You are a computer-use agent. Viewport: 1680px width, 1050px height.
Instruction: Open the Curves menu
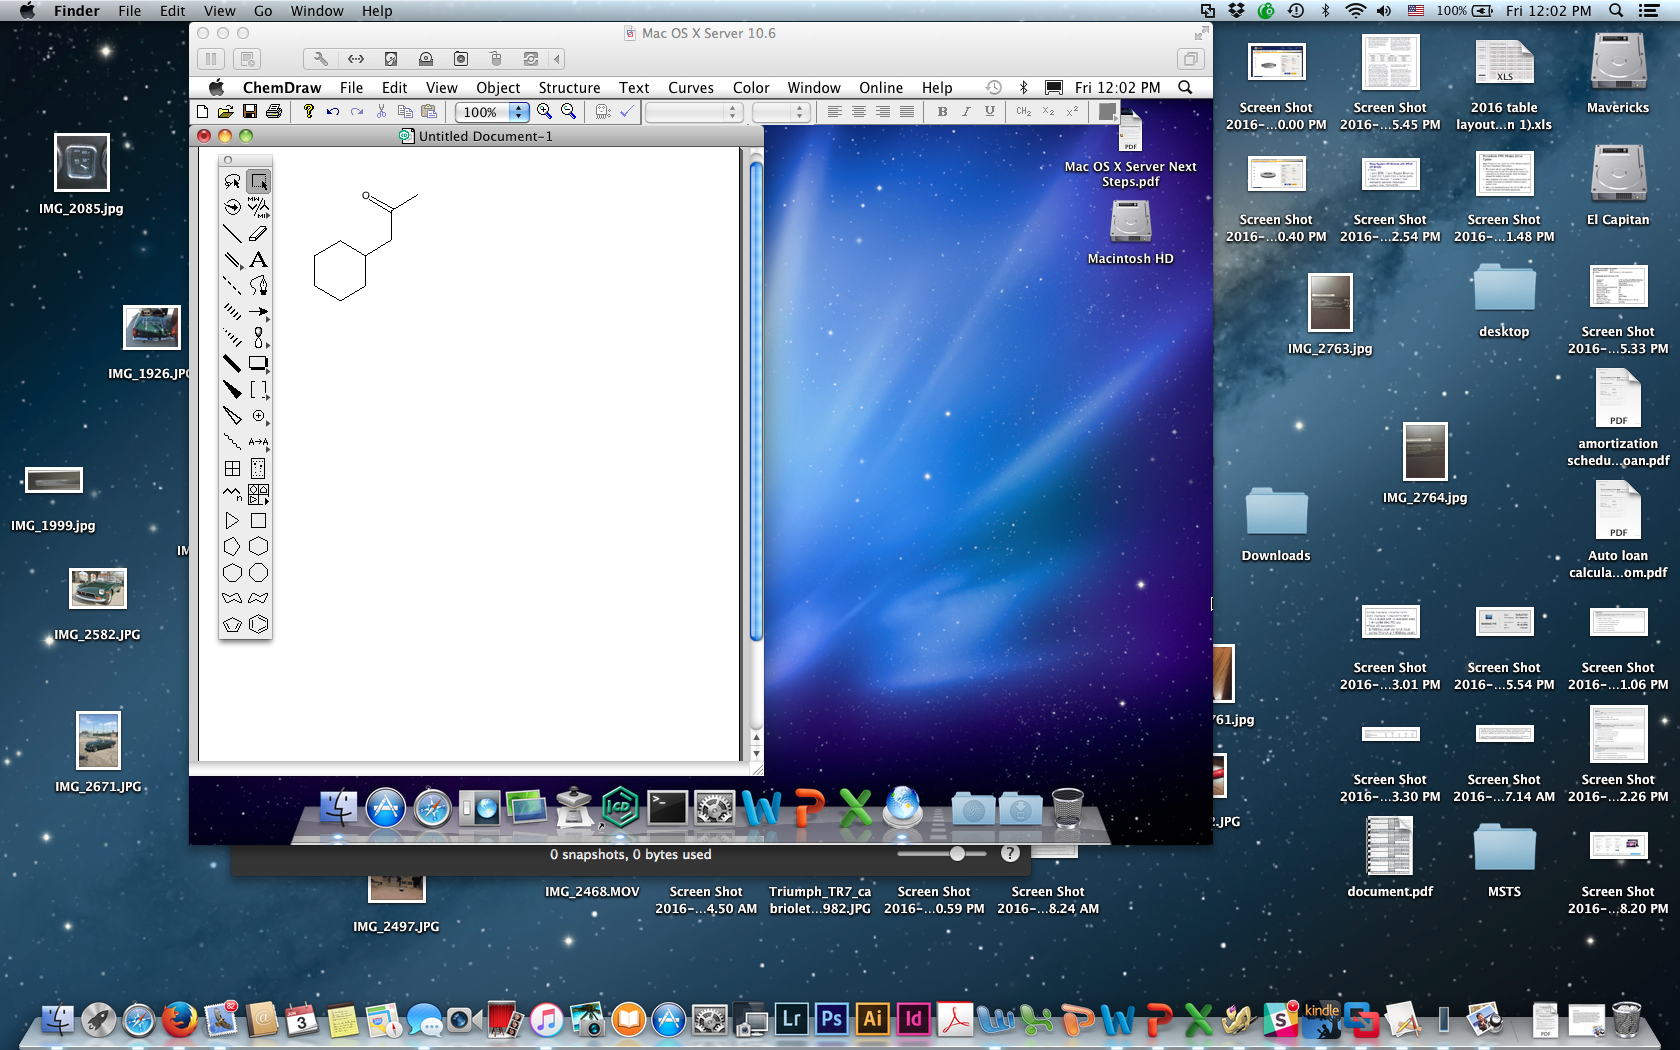(691, 88)
